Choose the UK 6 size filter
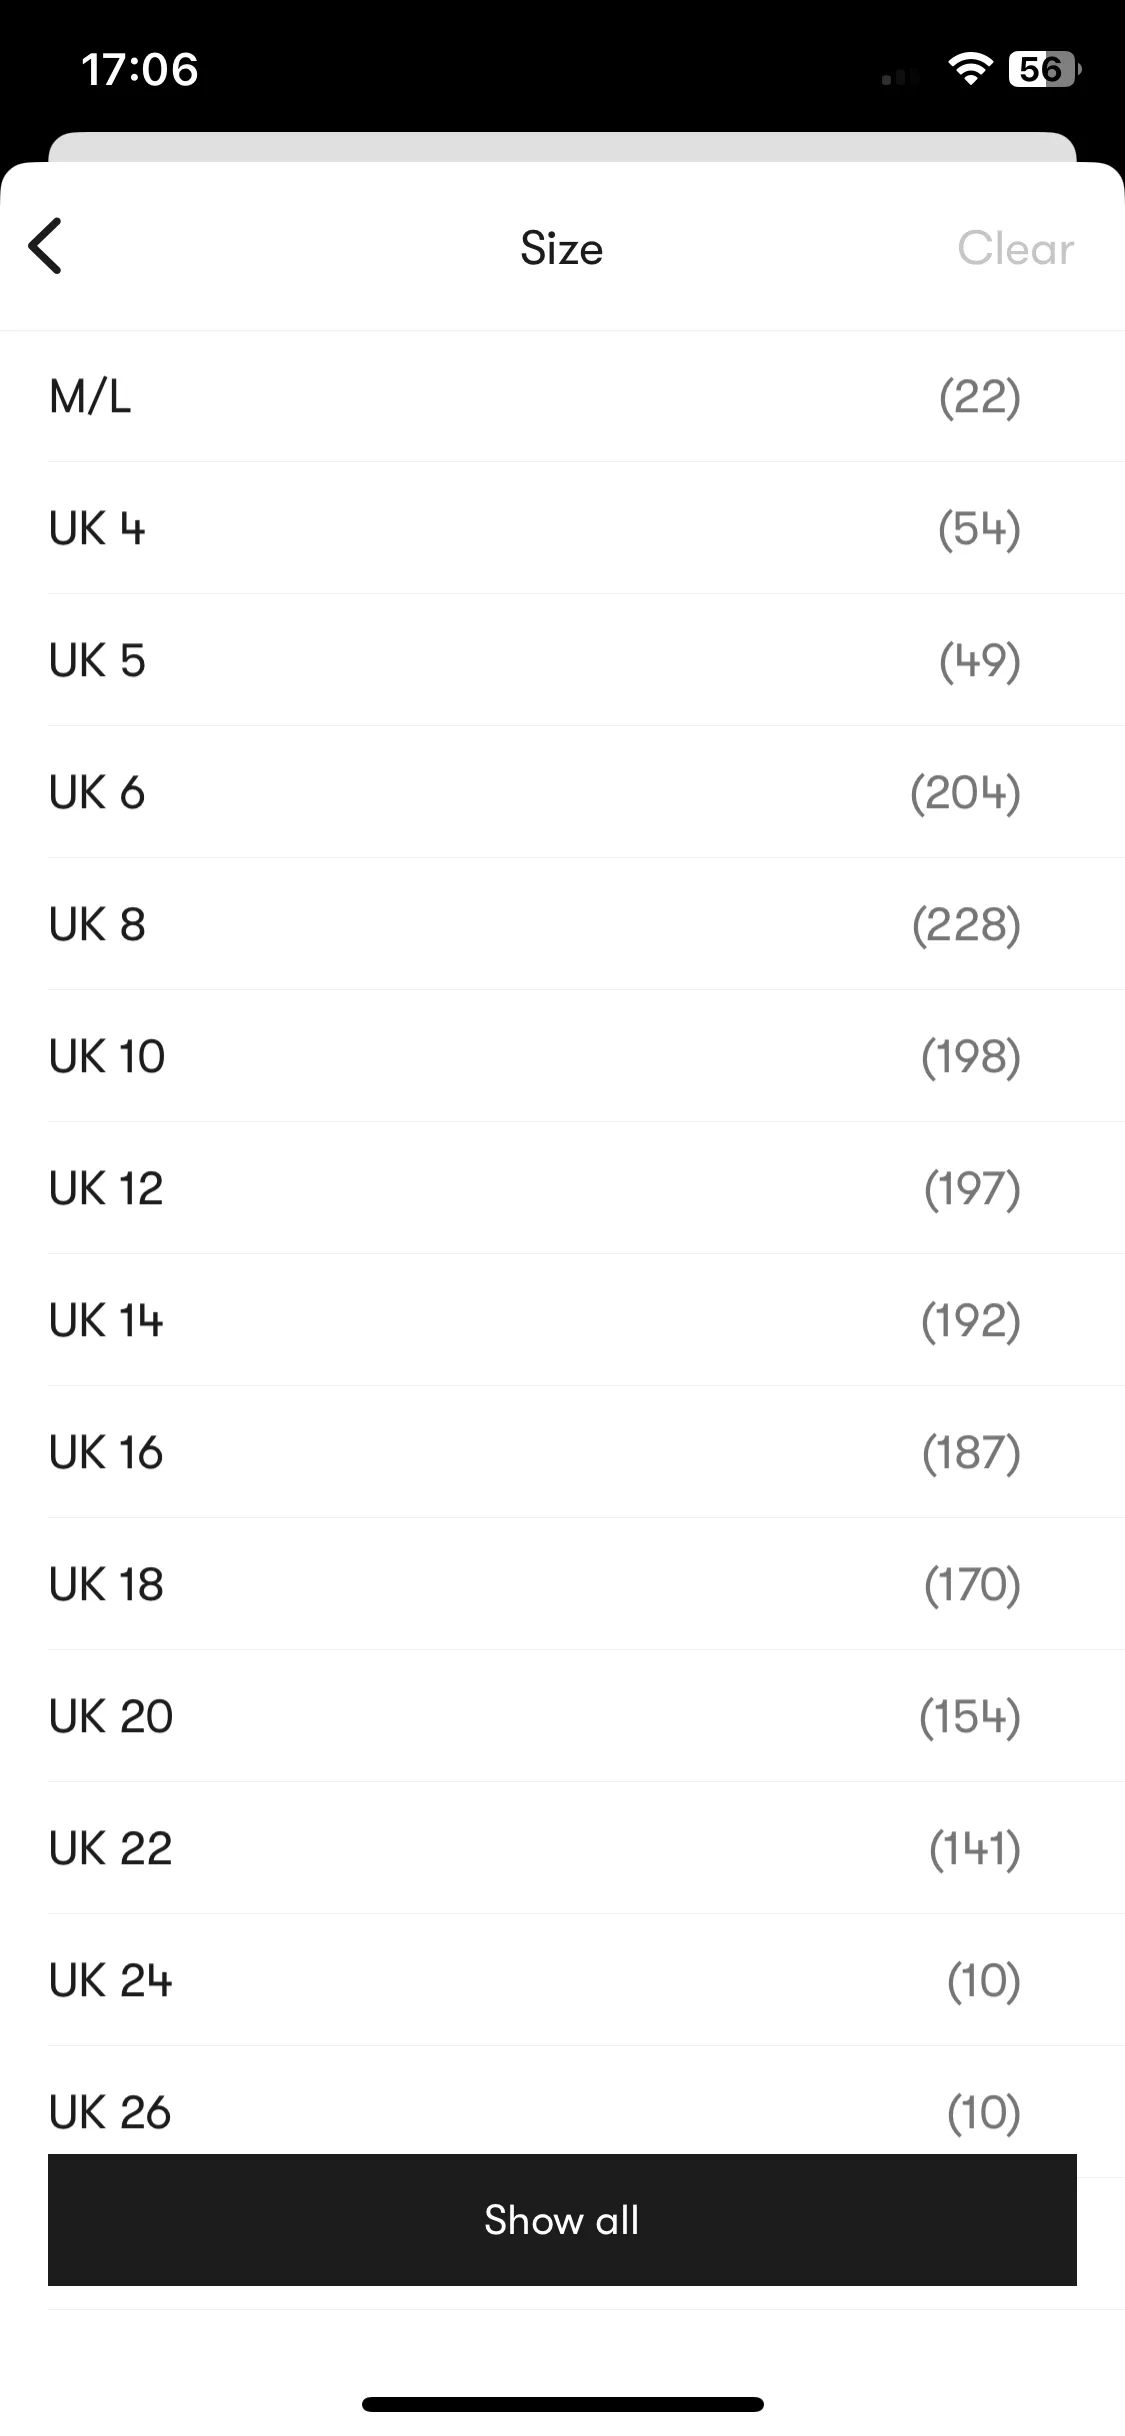This screenshot has height=2436, width=1125. click(x=562, y=792)
